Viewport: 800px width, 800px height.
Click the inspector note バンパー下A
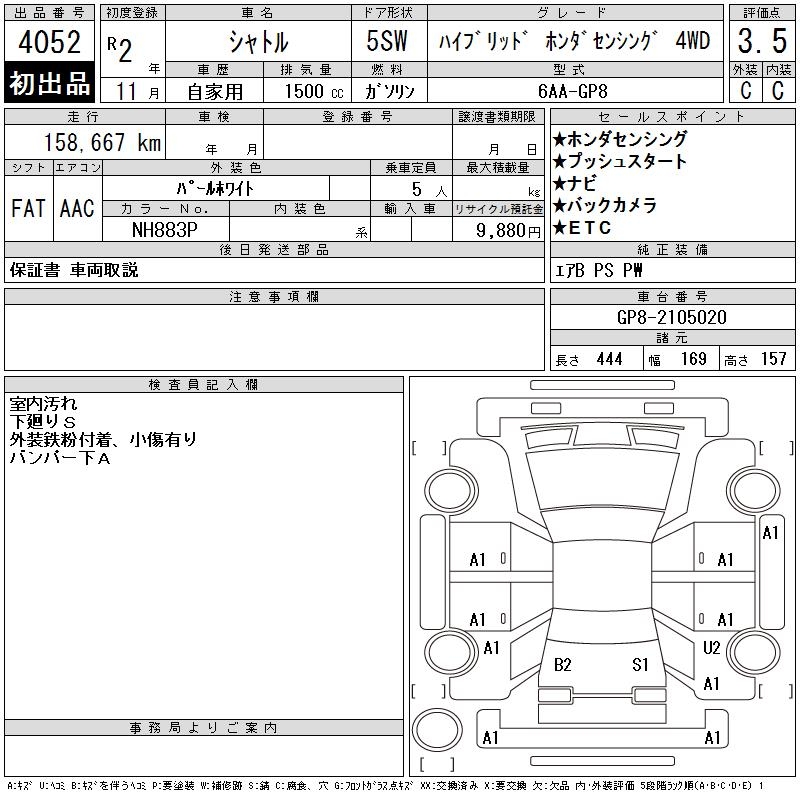(x=59, y=458)
